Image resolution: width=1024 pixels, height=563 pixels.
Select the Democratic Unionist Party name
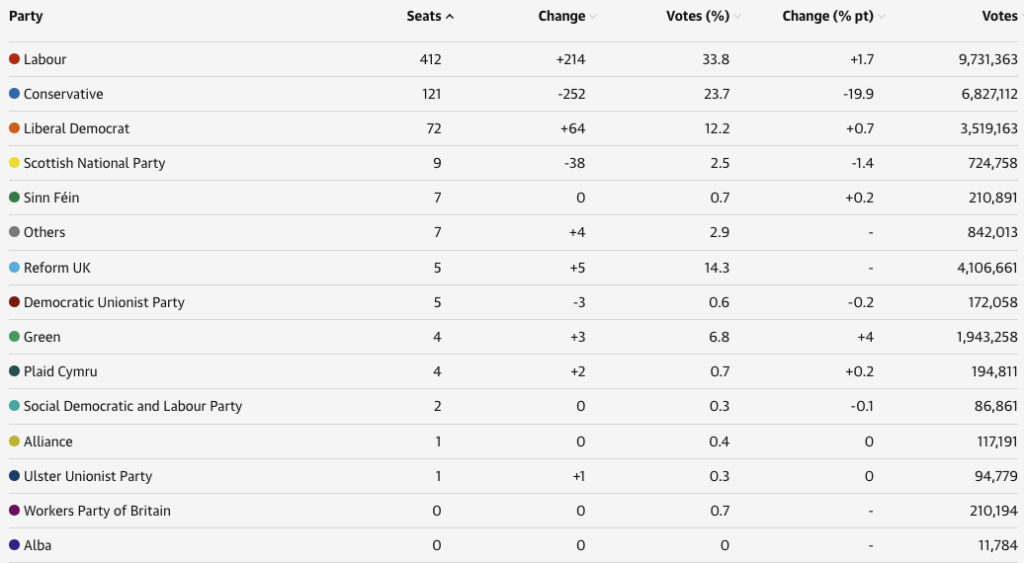tap(104, 302)
